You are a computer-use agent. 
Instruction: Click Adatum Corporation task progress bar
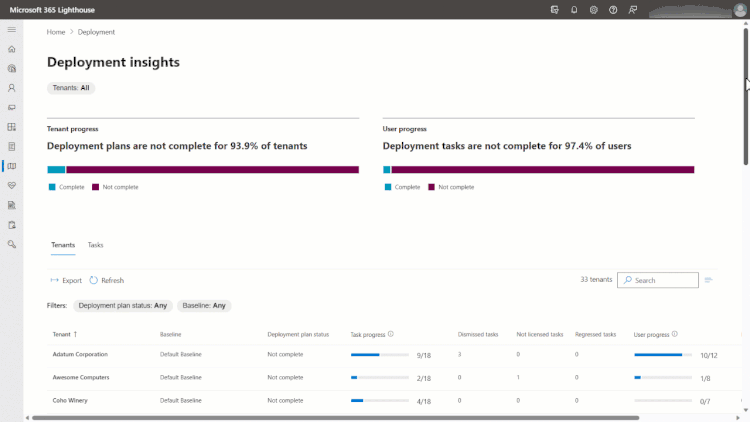tap(380, 355)
